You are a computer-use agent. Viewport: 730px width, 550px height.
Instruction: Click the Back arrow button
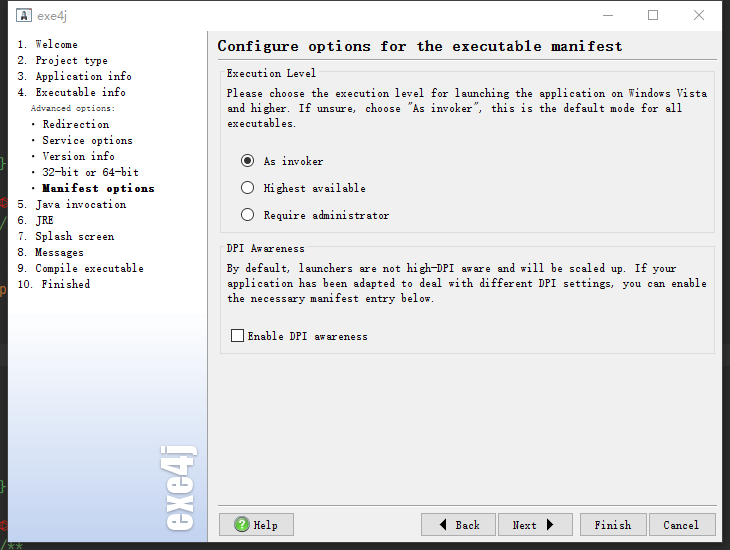click(459, 525)
